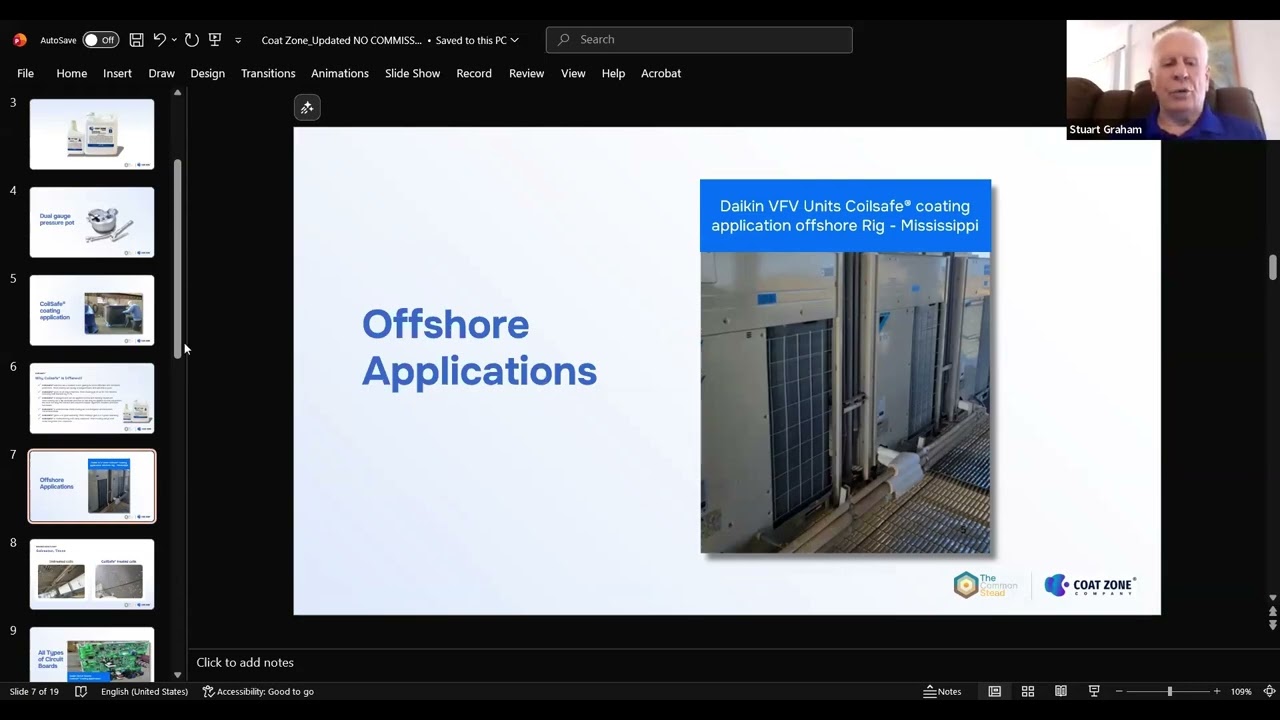This screenshot has width=1280, height=720.
Task: Click the thumbnail pane scroll down arrow
Action: pos(178,675)
